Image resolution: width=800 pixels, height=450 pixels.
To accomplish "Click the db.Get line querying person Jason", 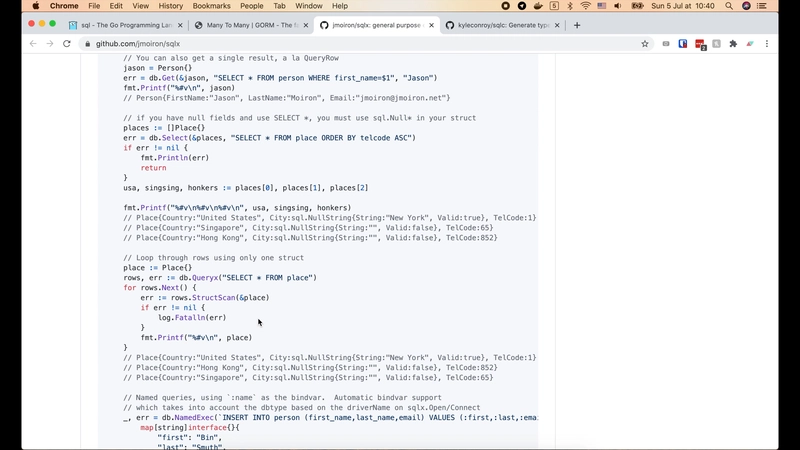I will click(x=280, y=78).
